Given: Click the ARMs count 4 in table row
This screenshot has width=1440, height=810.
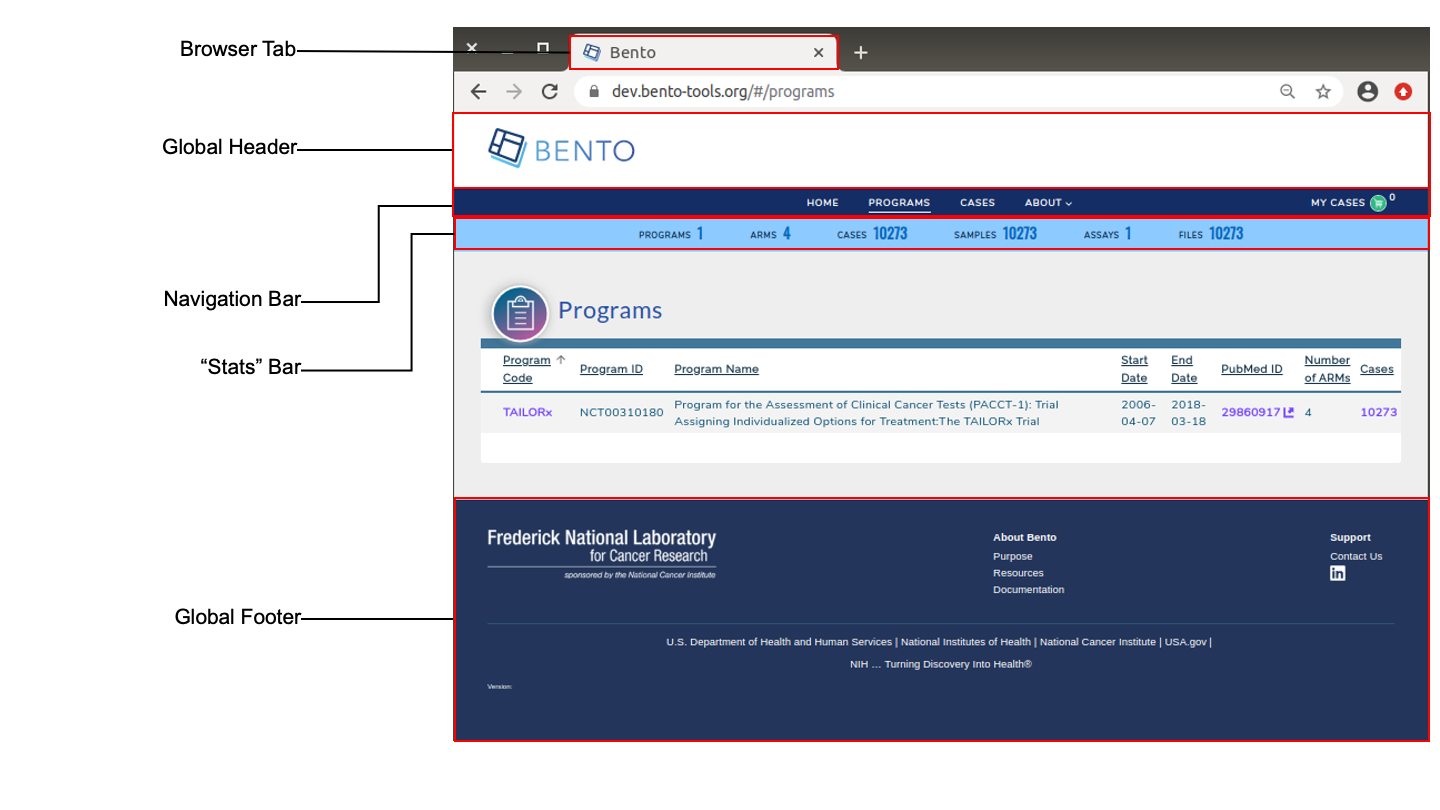Looking at the screenshot, I should [x=1308, y=412].
